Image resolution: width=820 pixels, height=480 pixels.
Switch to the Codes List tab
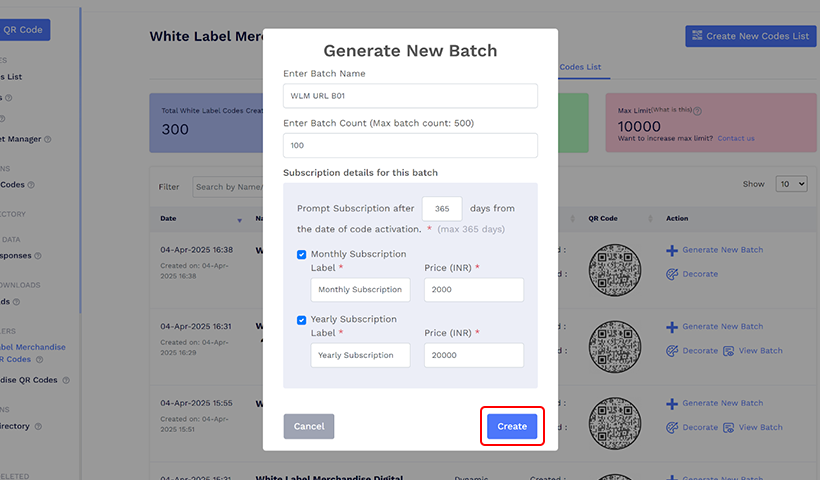click(x=580, y=67)
